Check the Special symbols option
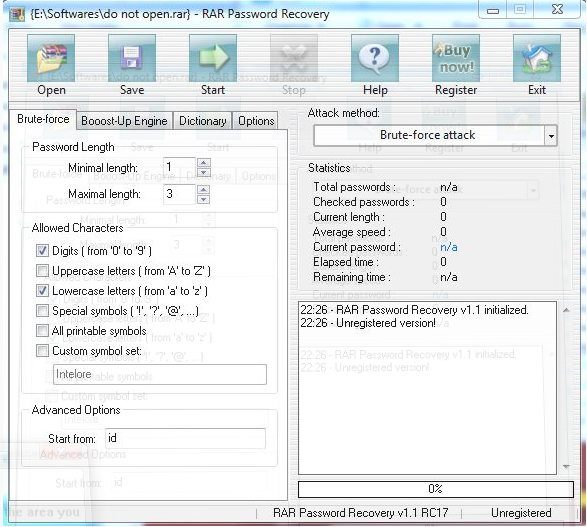Image resolution: width=587 pixels, height=527 pixels. pos(42,310)
